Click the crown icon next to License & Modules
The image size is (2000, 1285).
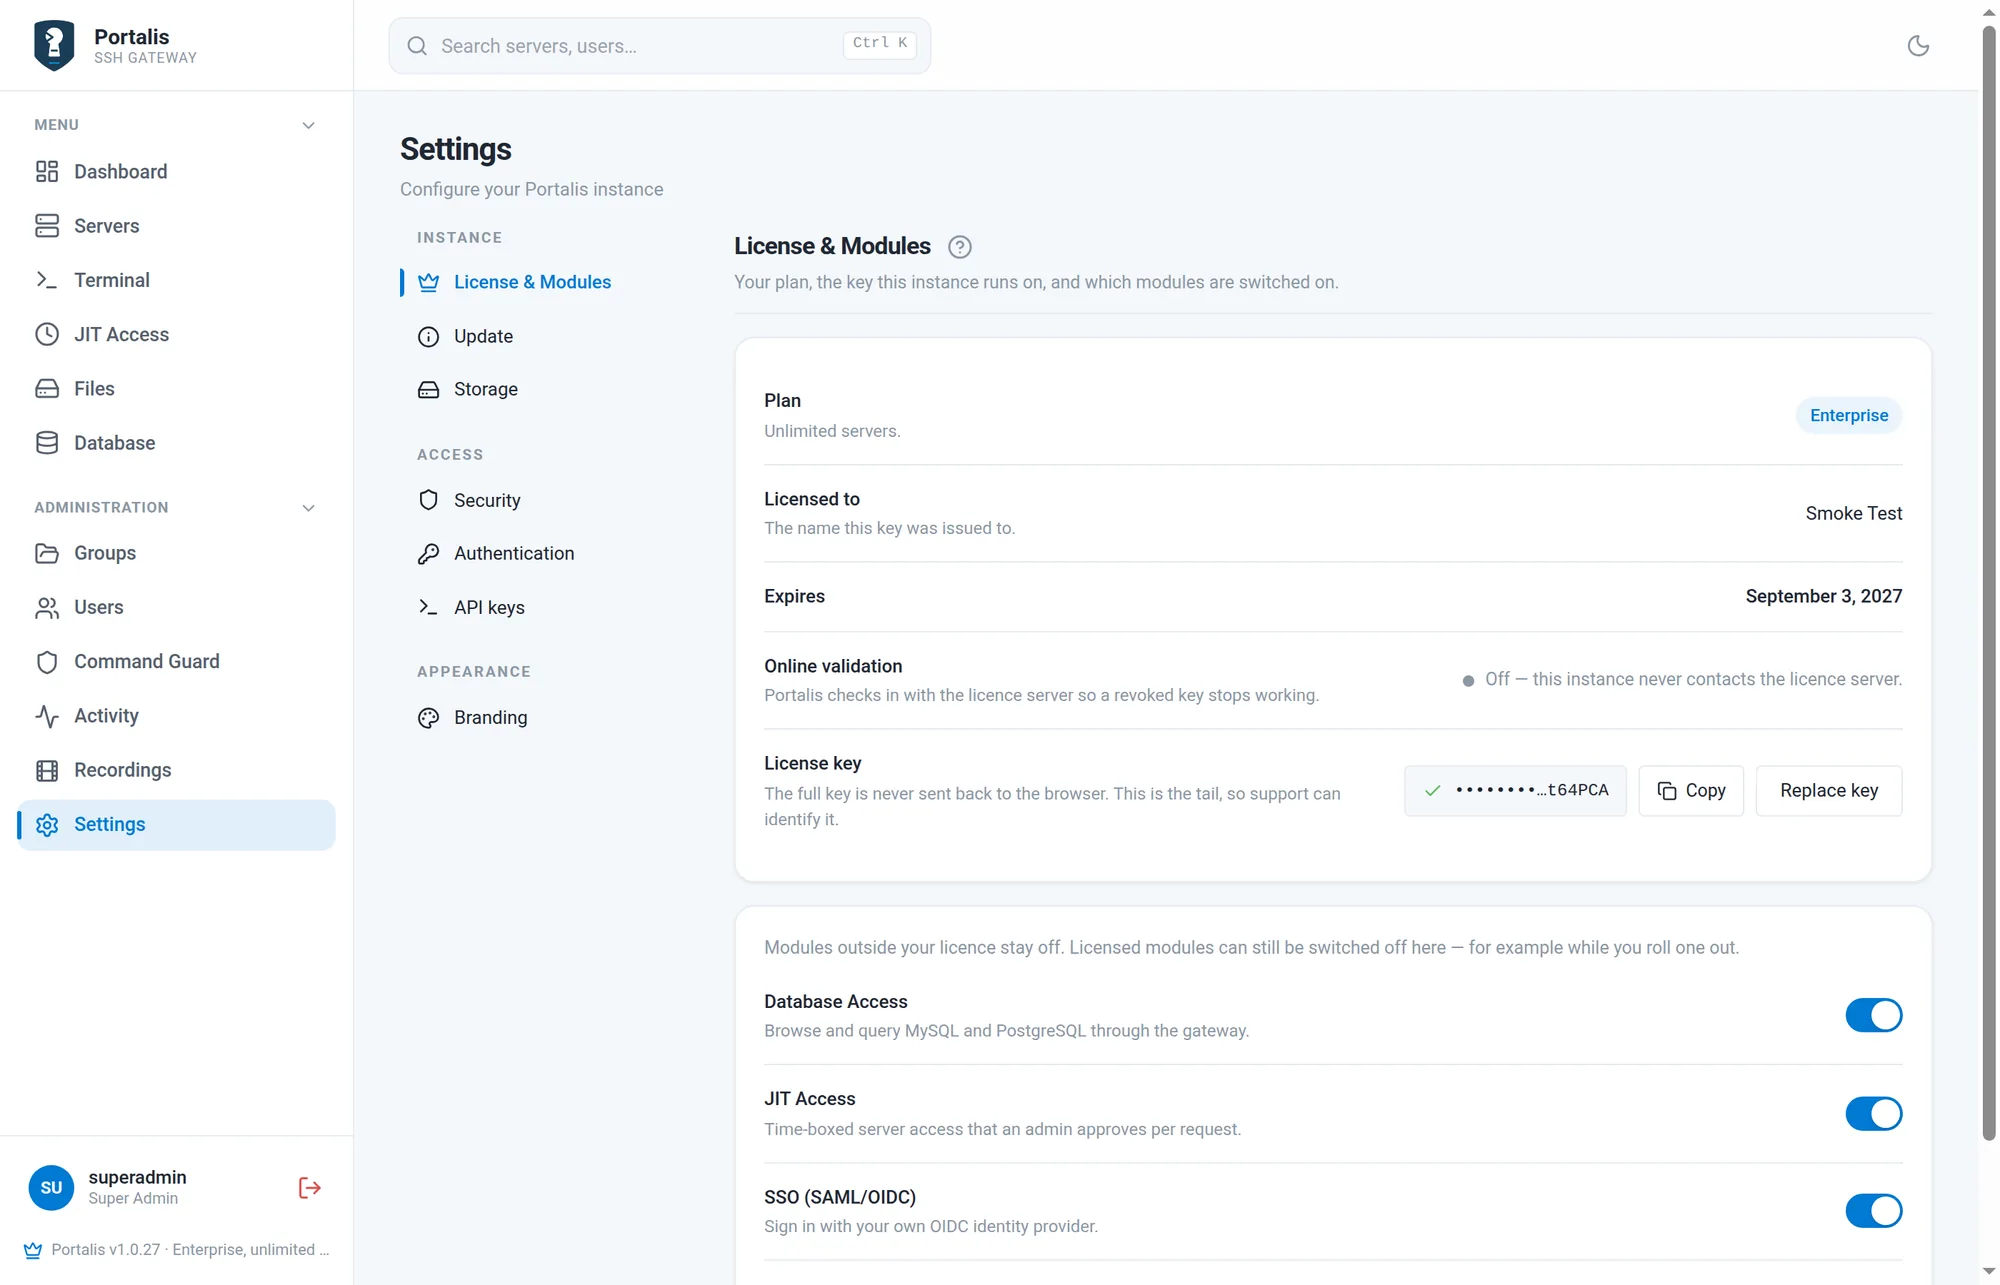[428, 282]
